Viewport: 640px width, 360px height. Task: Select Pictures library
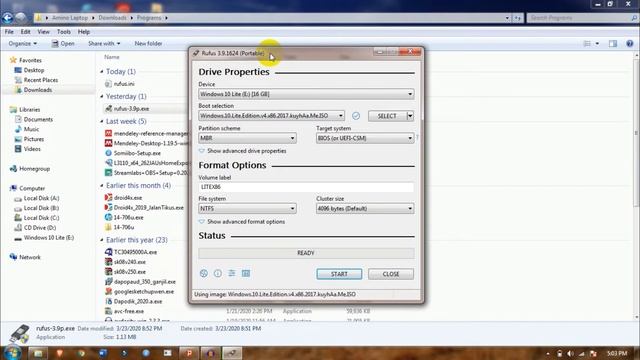pyautogui.click(x=29, y=139)
